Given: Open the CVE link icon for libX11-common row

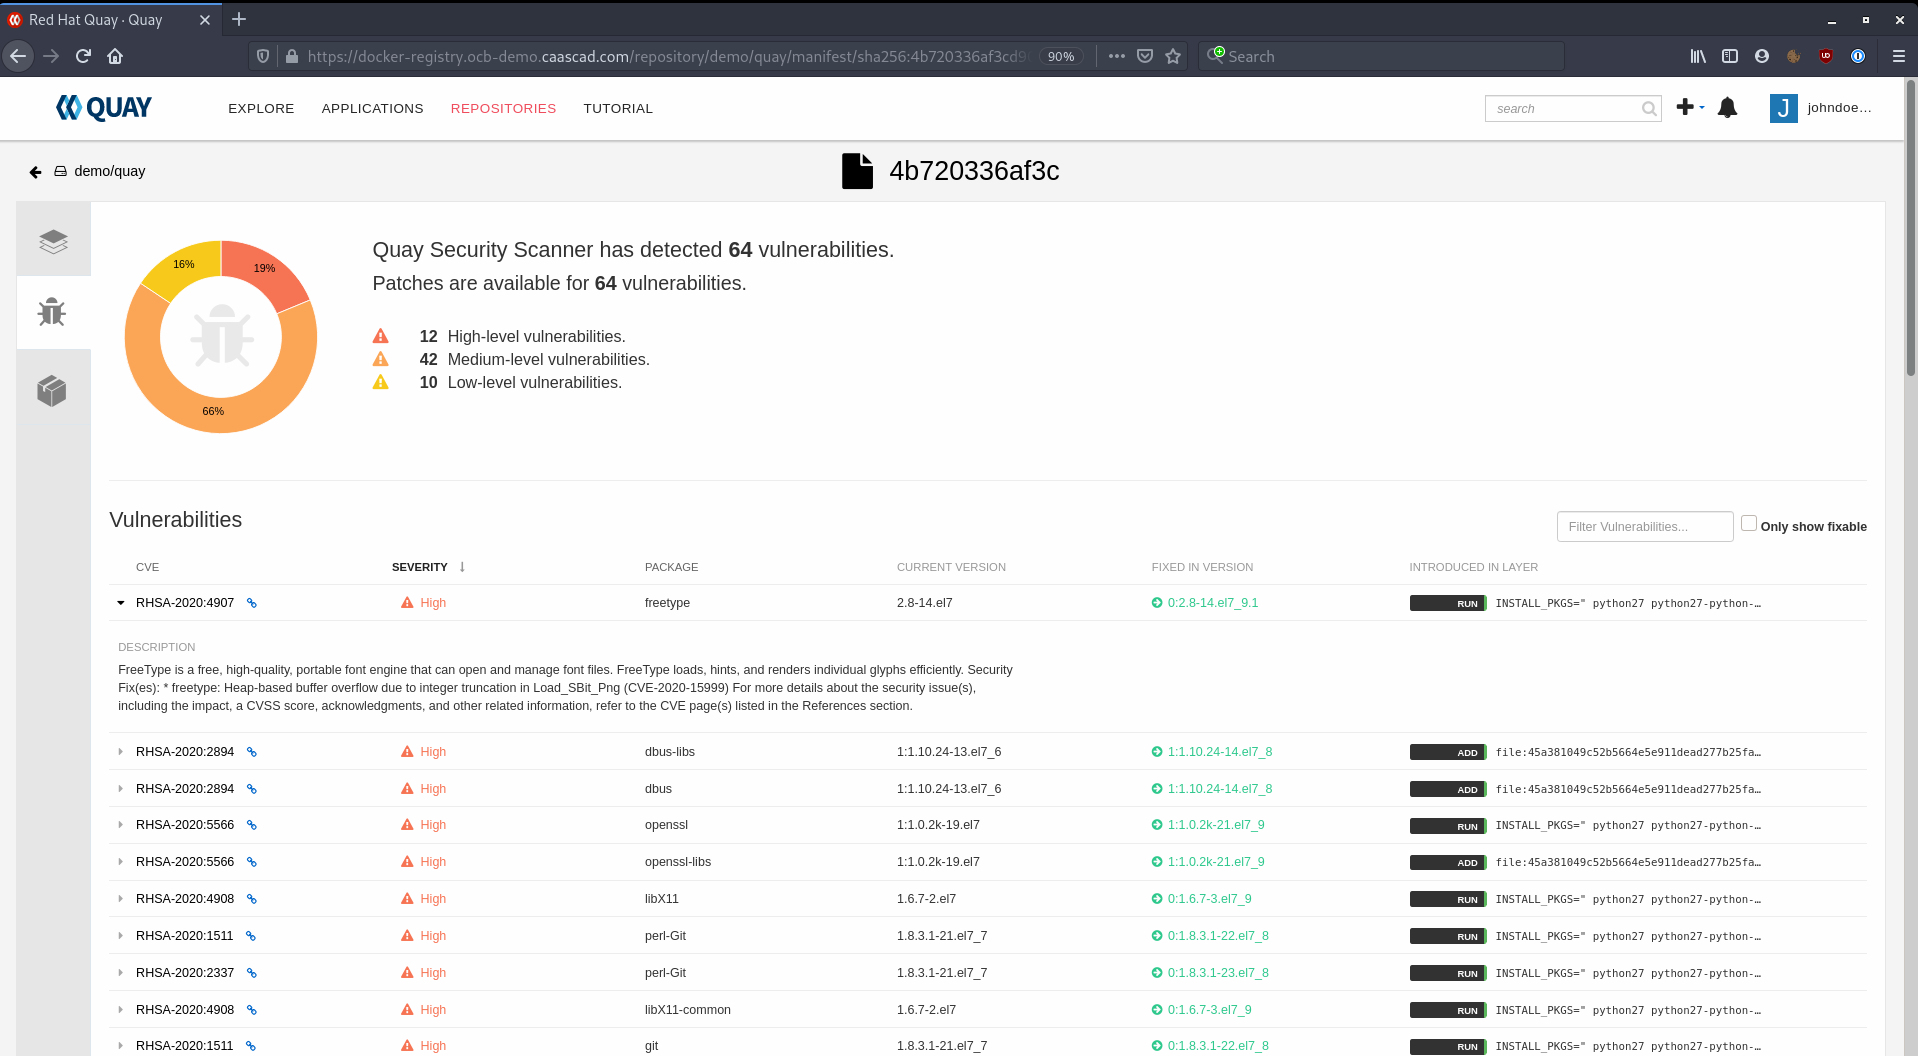Looking at the screenshot, I should coord(252,1010).
